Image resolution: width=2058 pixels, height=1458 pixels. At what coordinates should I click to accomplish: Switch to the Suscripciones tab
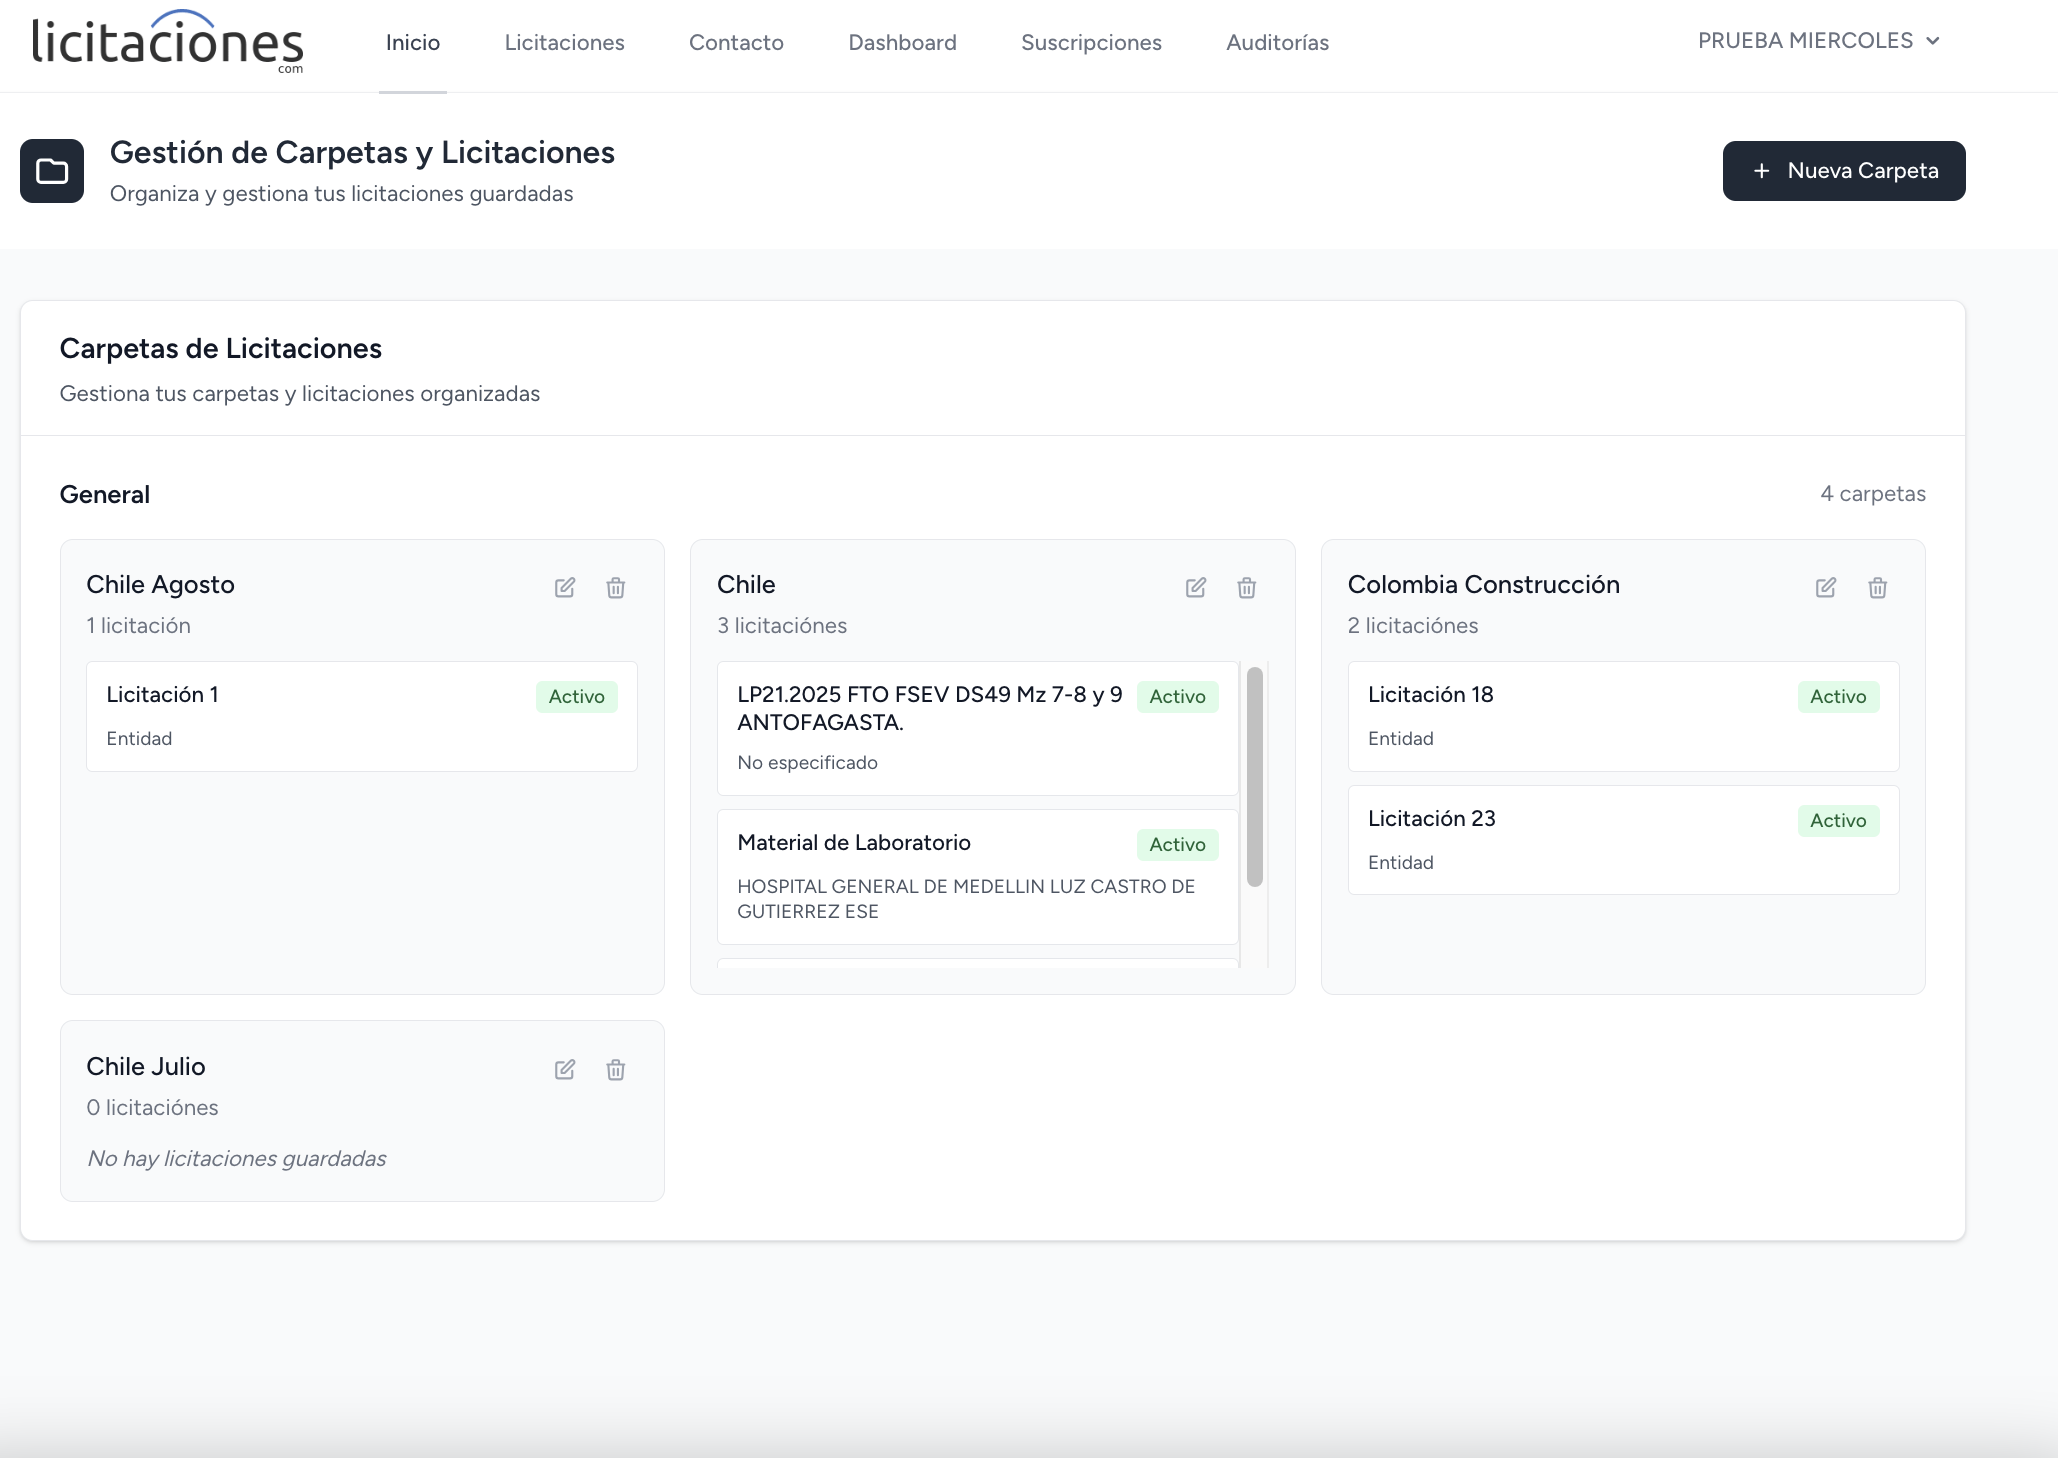(x=1091, y=42)
